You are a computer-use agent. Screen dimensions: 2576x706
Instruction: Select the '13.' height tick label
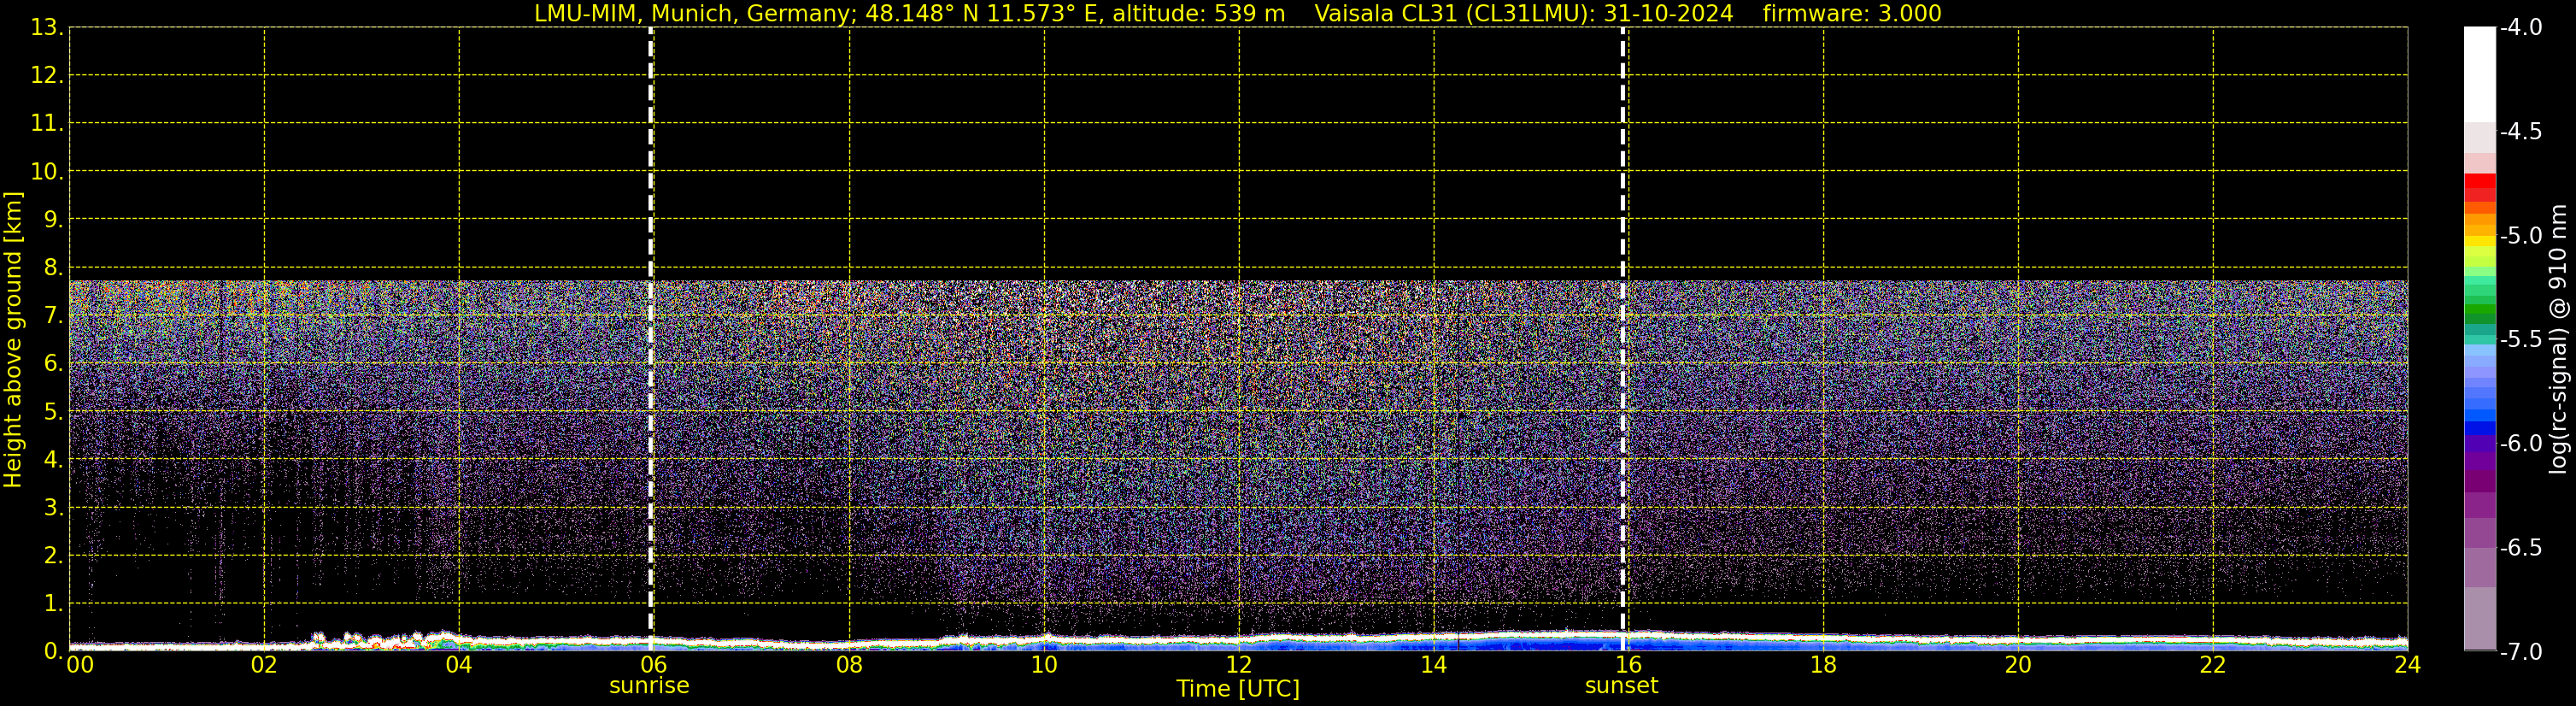(46, 28)
